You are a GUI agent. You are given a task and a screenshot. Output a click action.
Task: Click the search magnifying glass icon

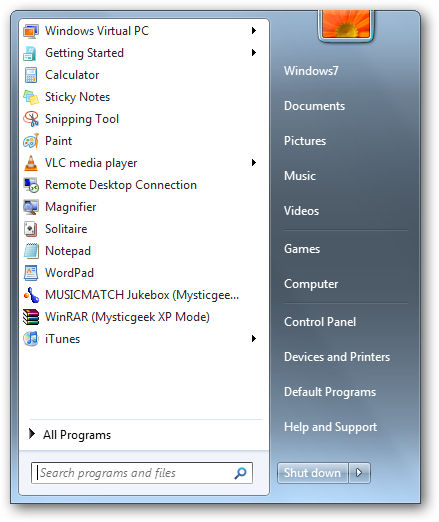pyautogui.click(x=240, y=473)
